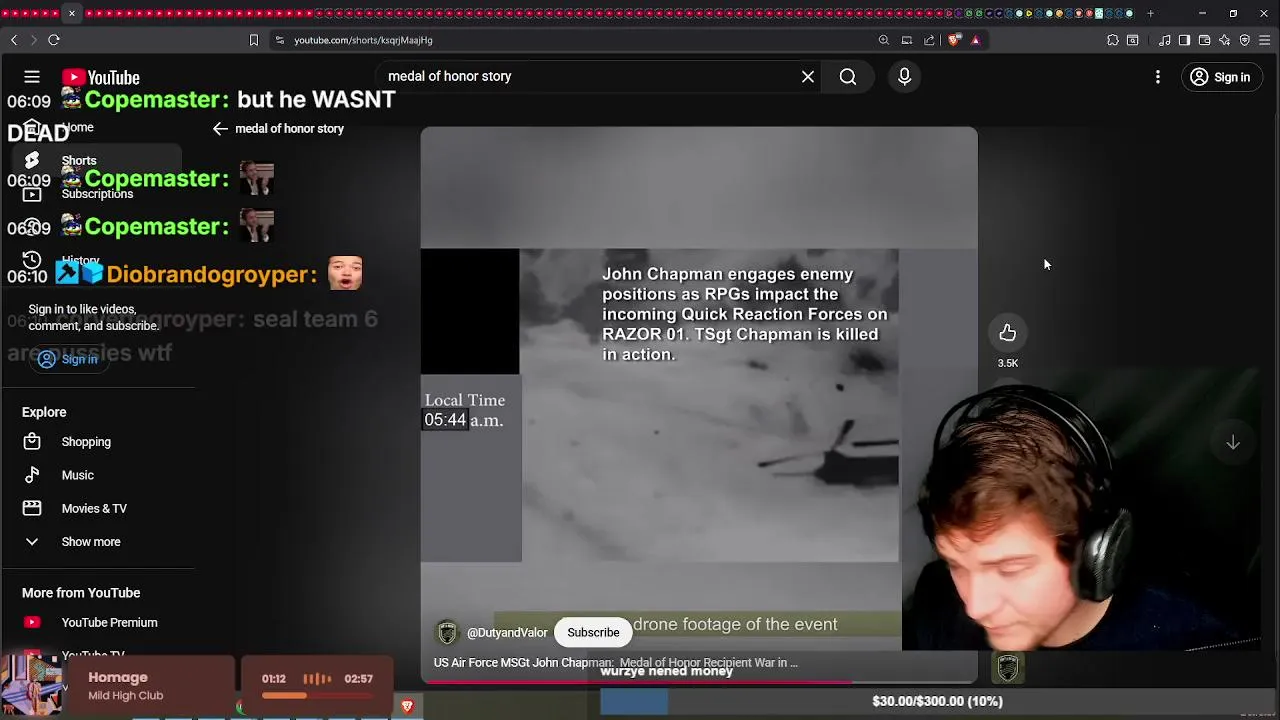
Task: Open Movies & TV in the sidebar
Action: [x=94, y=508]
